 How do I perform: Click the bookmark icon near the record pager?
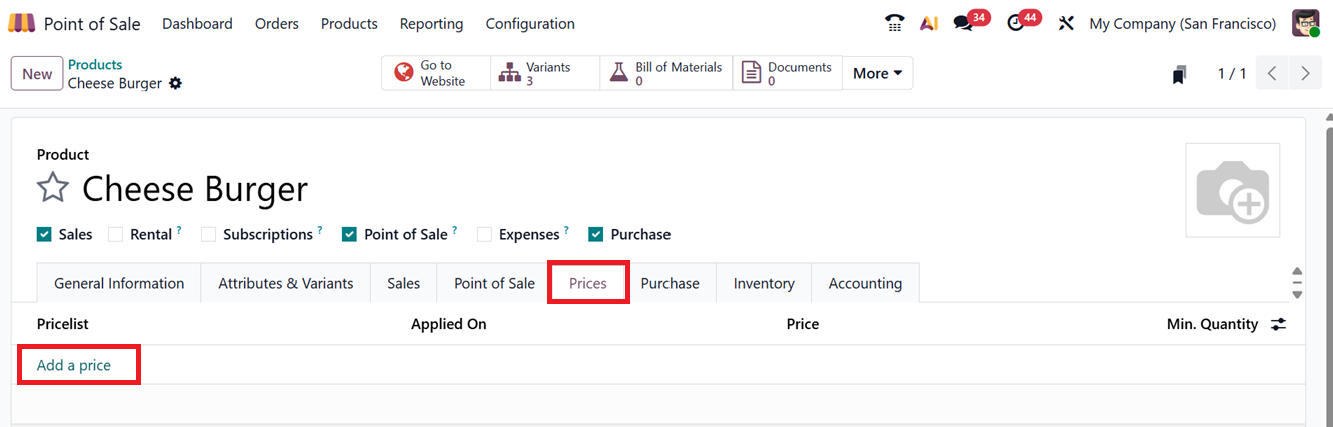coord(1180,74)
